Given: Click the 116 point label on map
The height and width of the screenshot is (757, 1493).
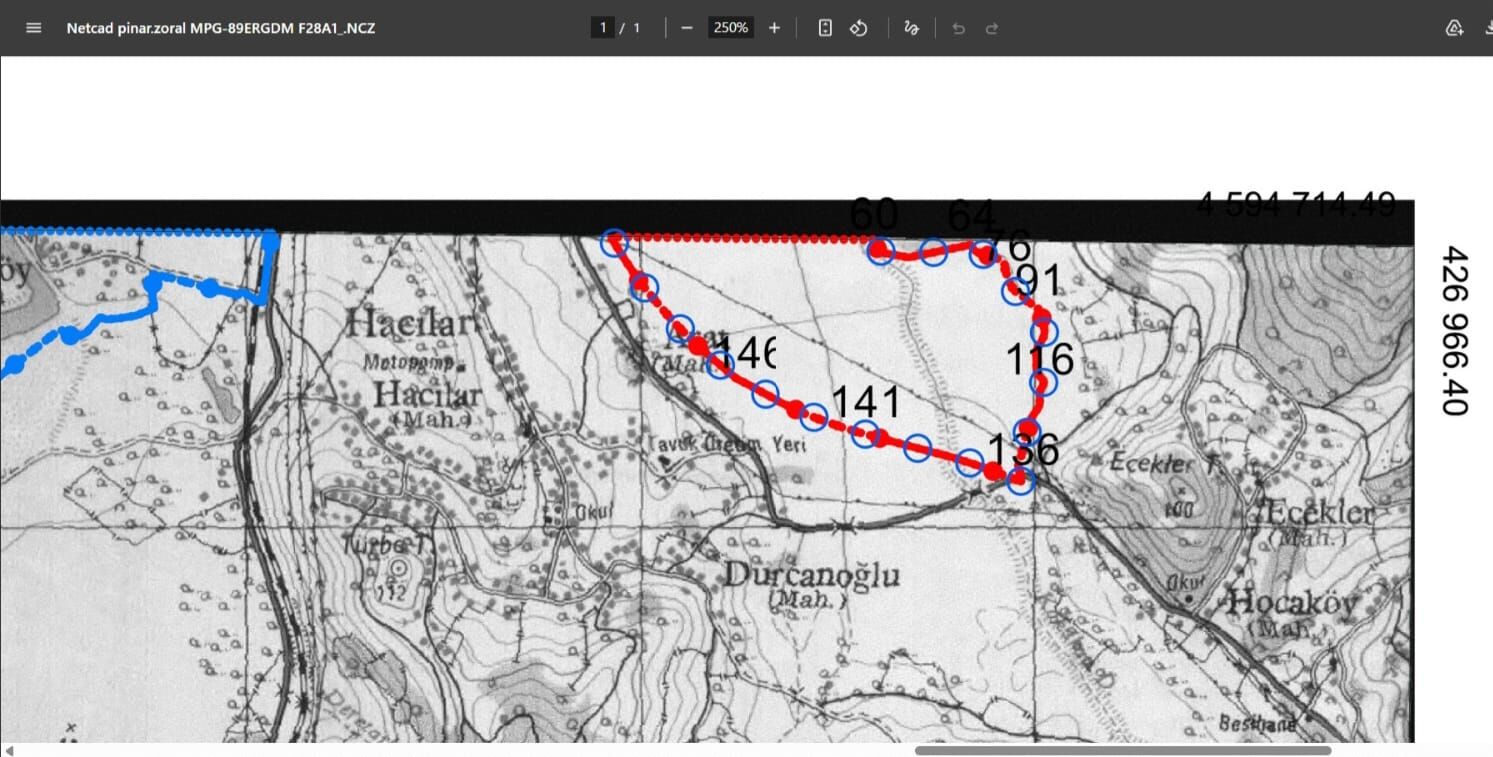Looking at the screenshot, I should [x=1039, y=359].
